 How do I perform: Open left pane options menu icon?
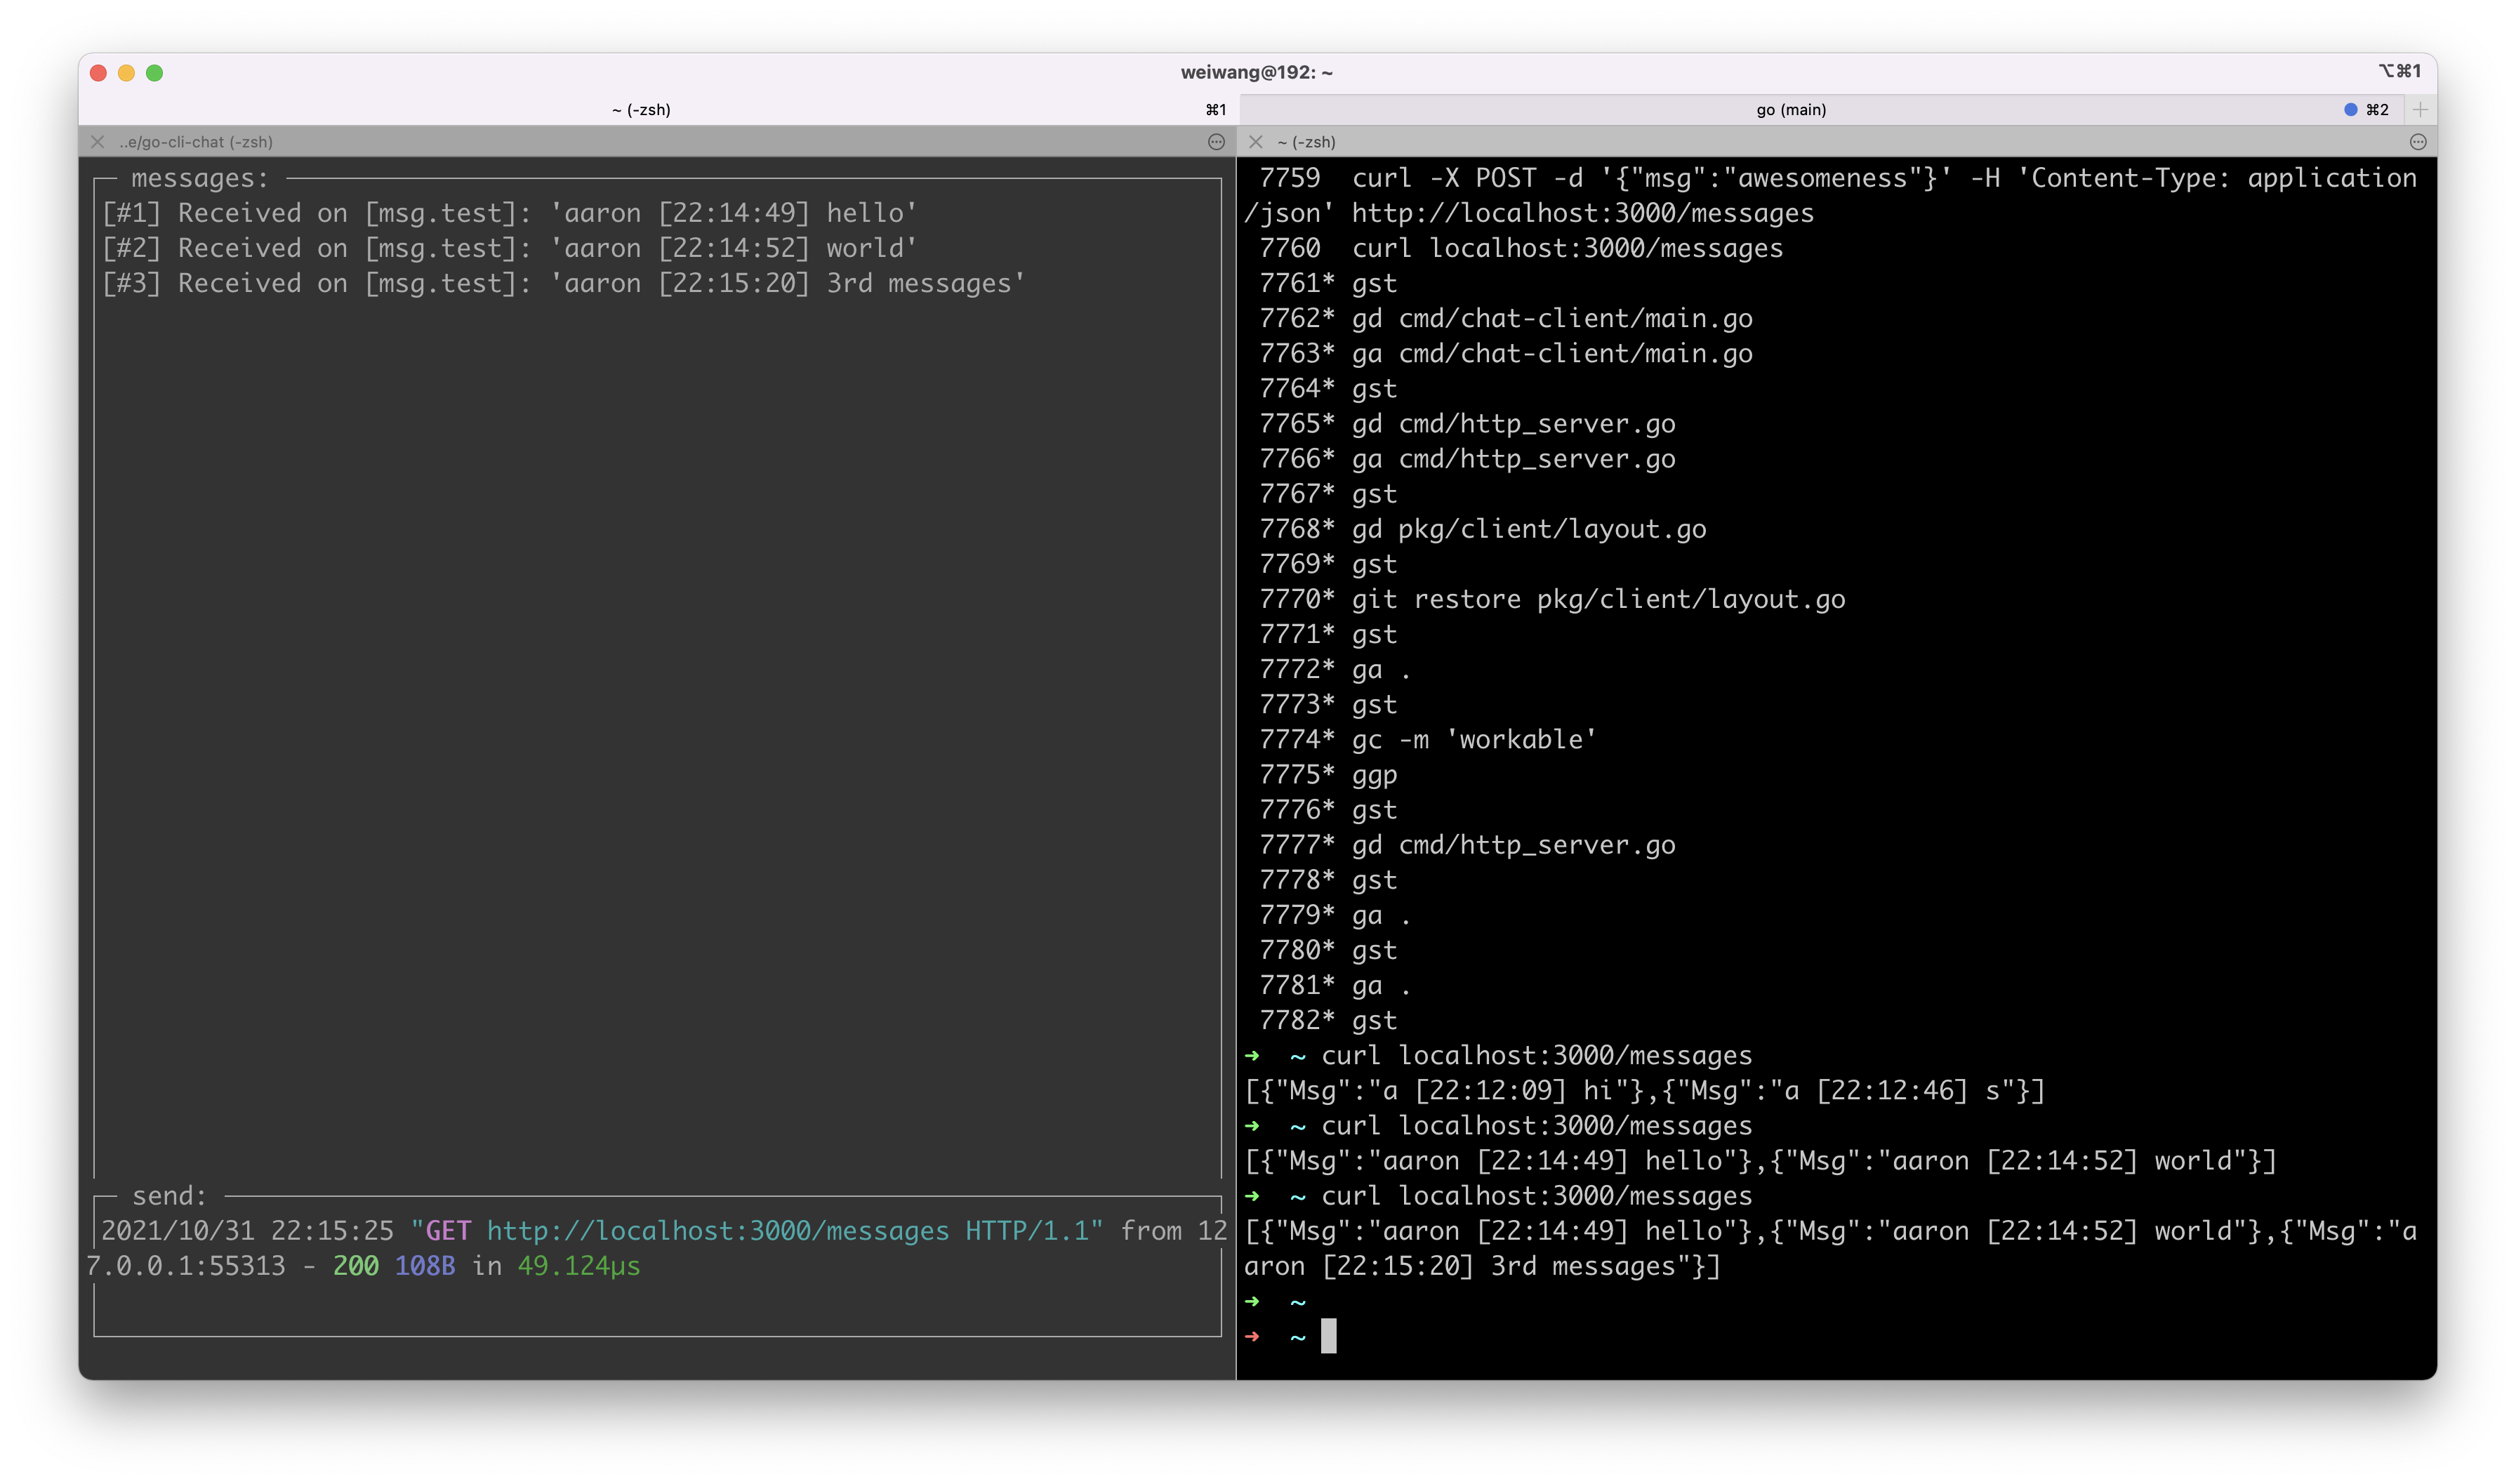1216,142
